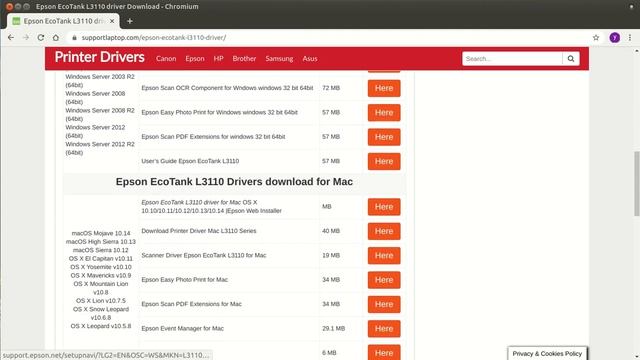
Task: Click Here for Scan PDF Extensions for Mac
Action: click(x=384, y=304)
